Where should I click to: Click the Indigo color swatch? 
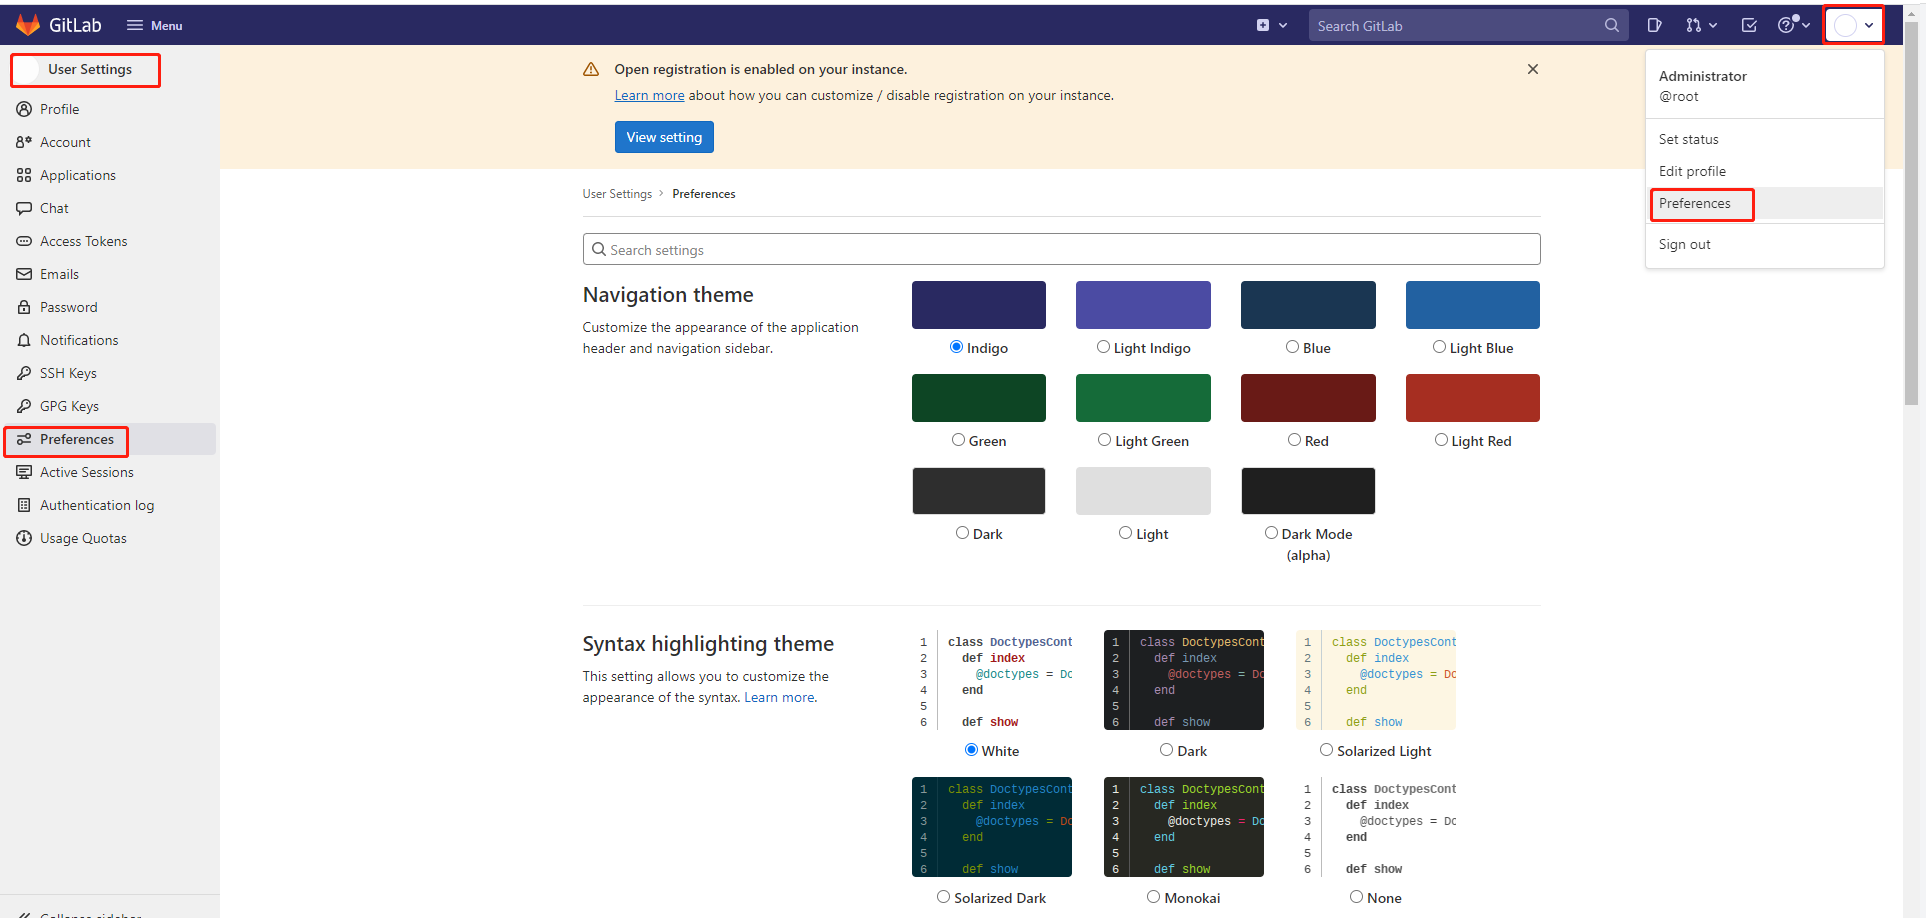coord(979,305)
